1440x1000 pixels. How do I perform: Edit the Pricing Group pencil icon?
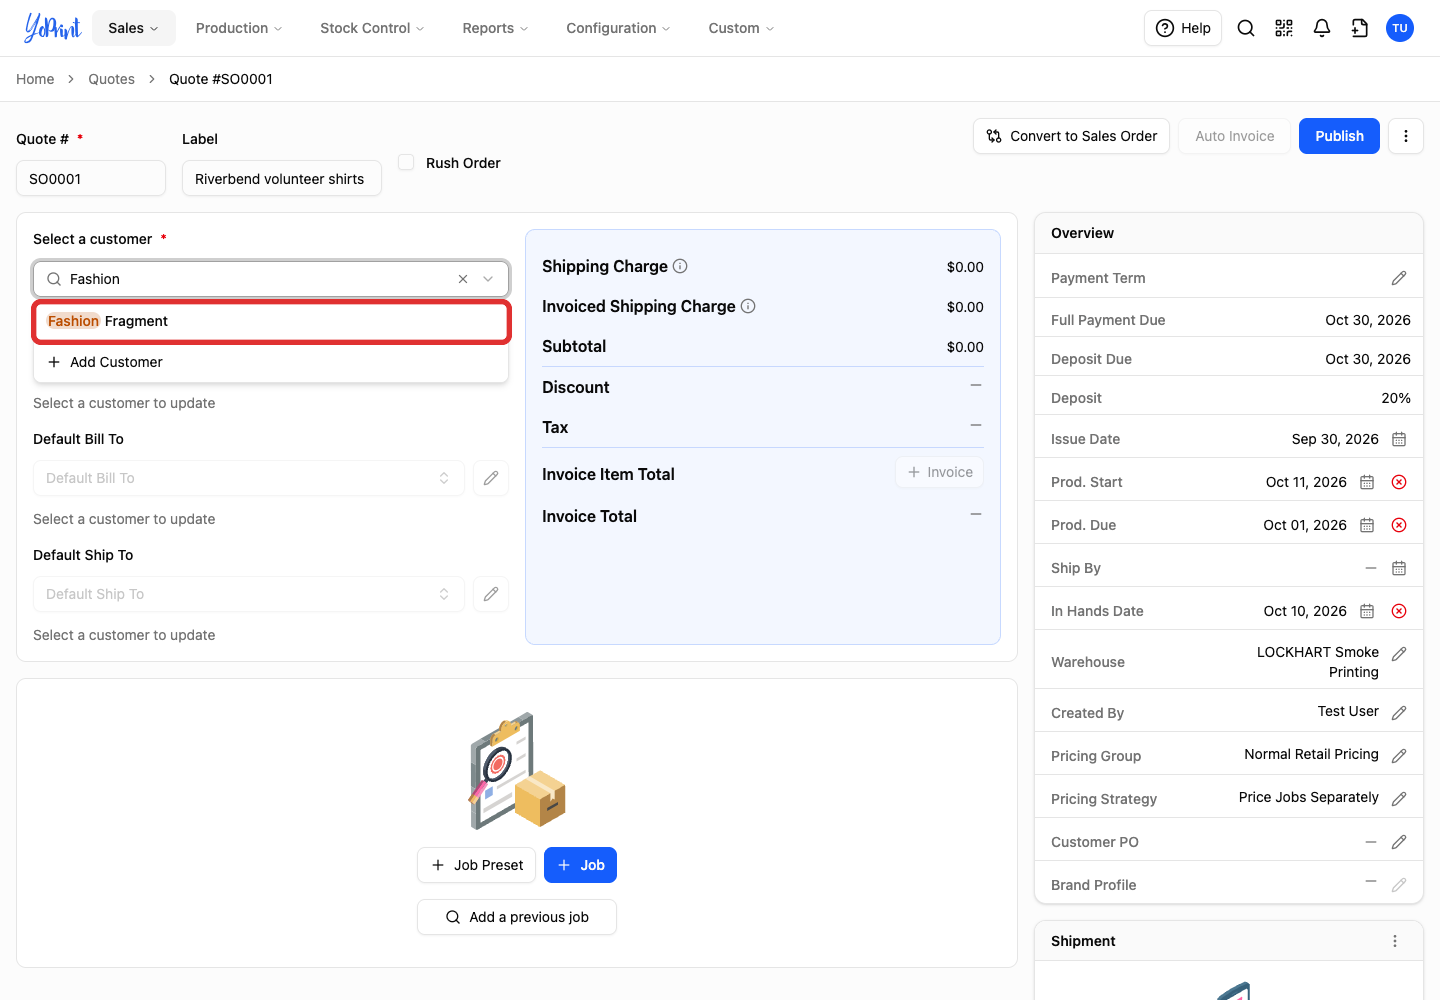point(1399,756)
